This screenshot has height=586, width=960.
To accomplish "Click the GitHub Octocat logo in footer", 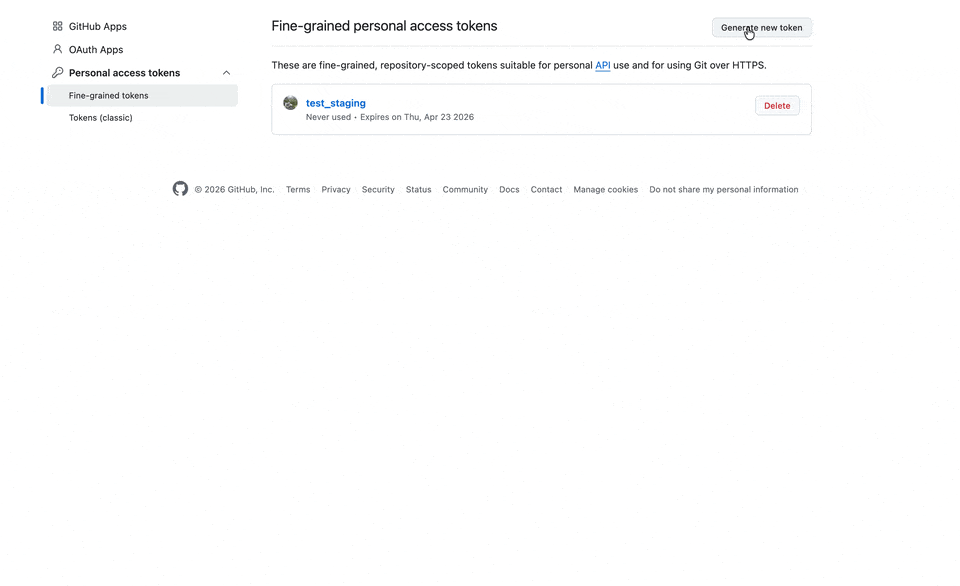I will coord(180,189).
